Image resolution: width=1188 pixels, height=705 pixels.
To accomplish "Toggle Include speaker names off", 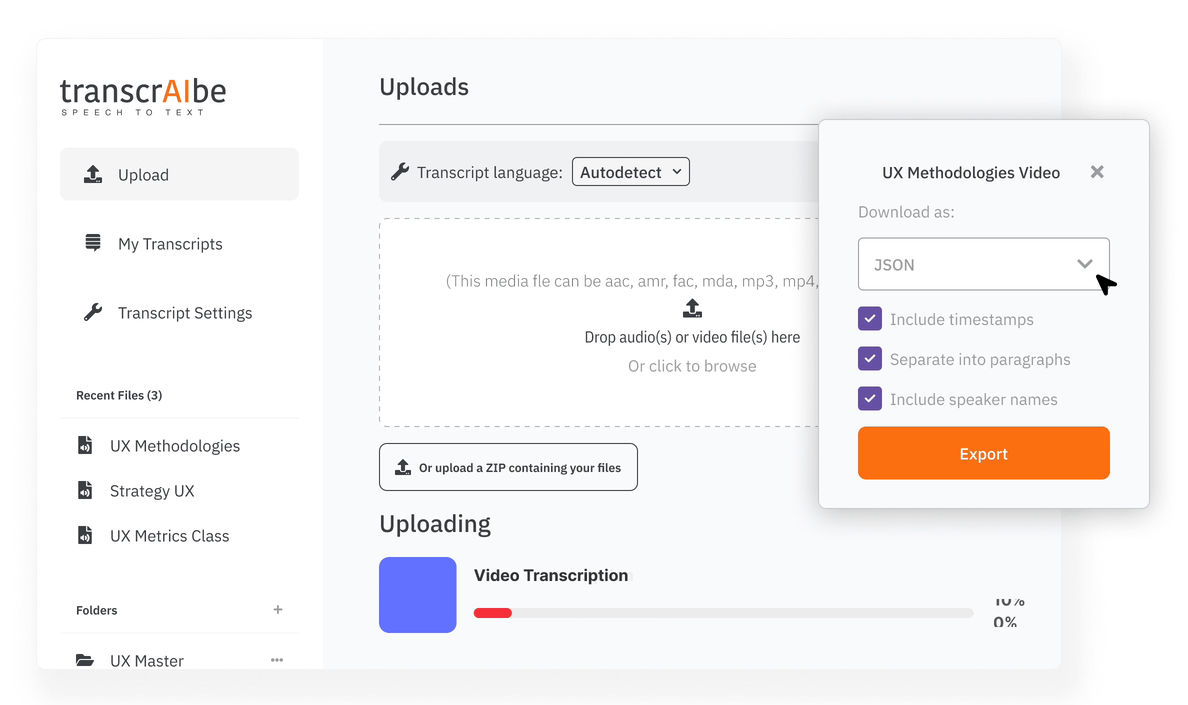I will pos(869,399).
